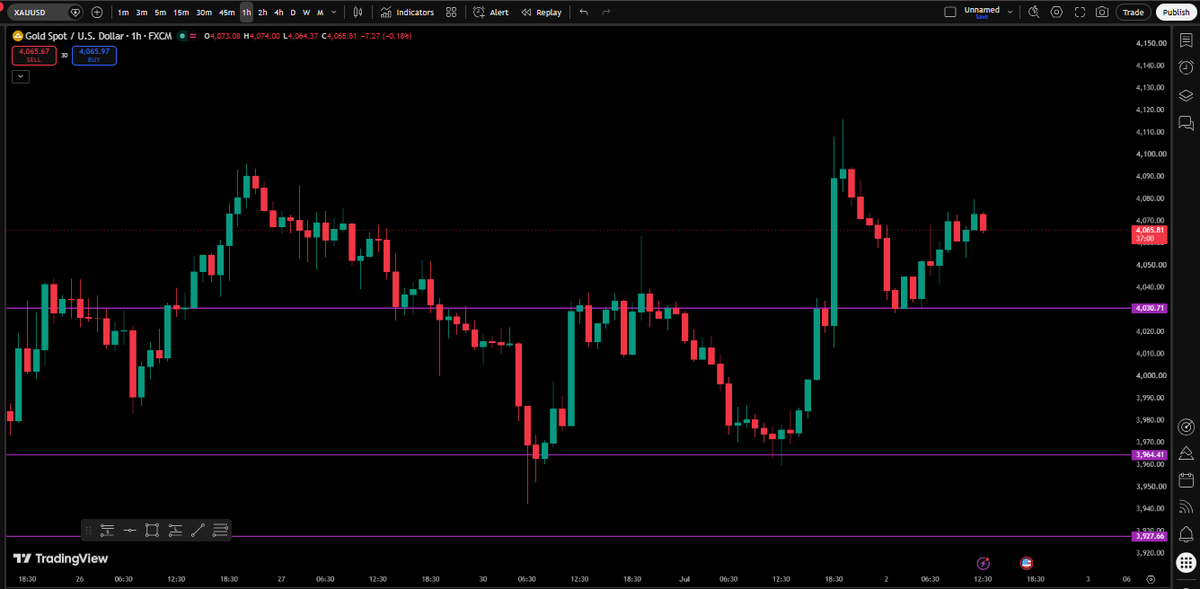Viewport: 1200px width, 589px height.
Task: Open quick search lightning magnifier
Action: click(1033, 12)
